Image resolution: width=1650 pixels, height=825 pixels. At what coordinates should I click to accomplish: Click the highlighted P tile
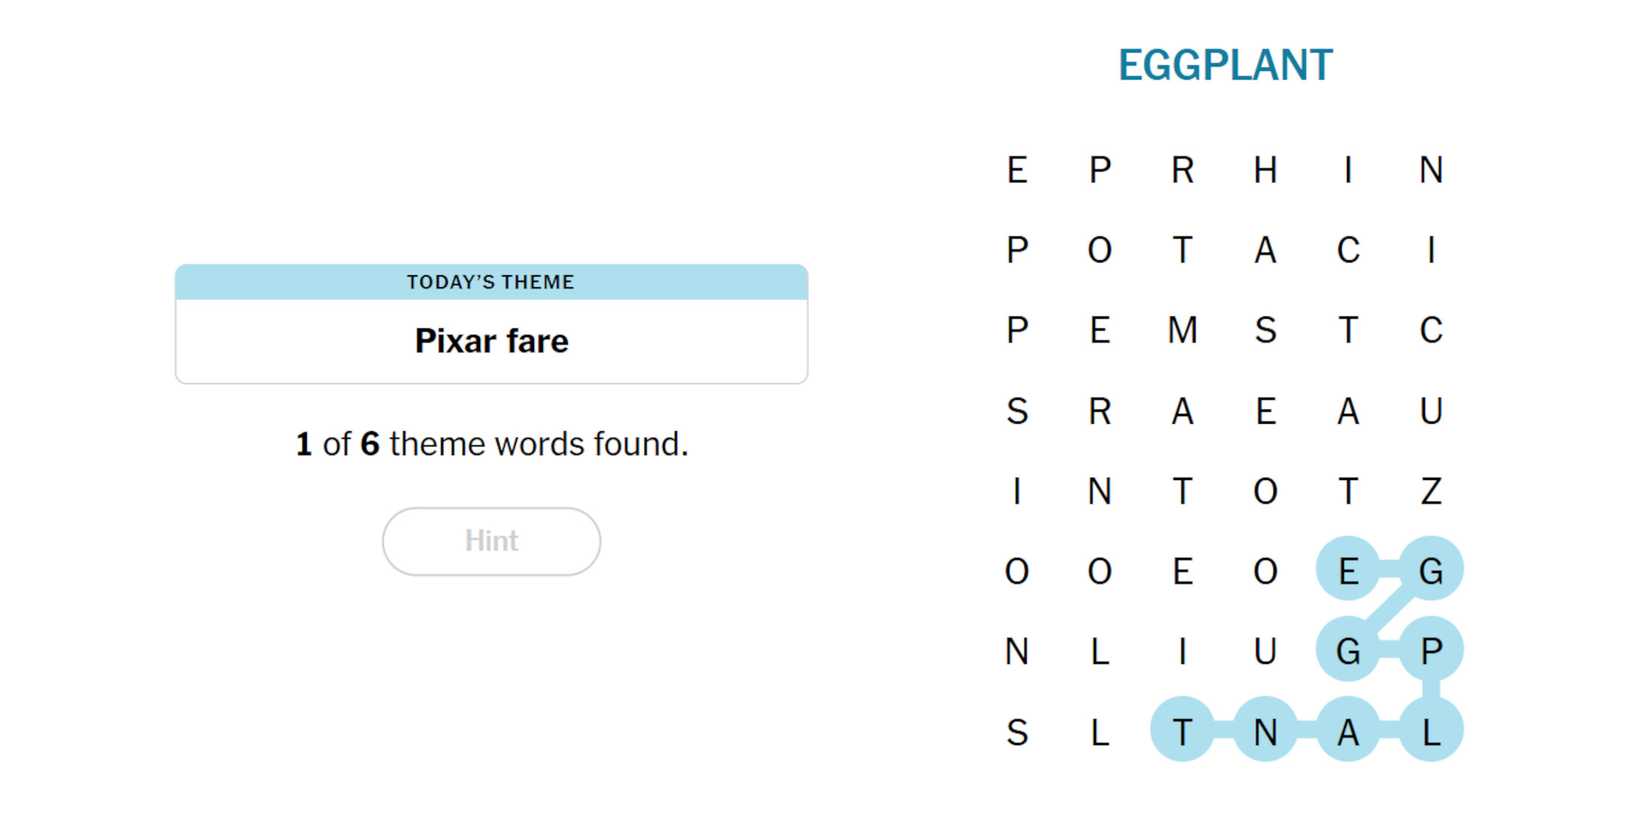1431,651
